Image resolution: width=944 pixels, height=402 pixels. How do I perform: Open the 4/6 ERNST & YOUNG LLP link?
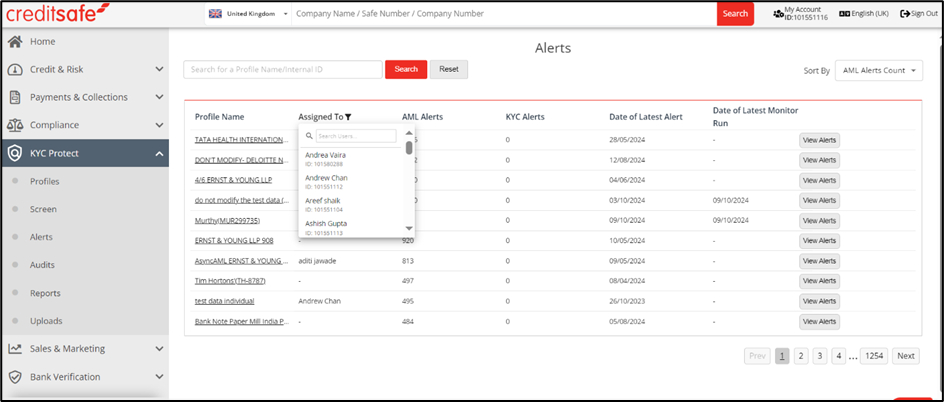click(x=233, y=180)
